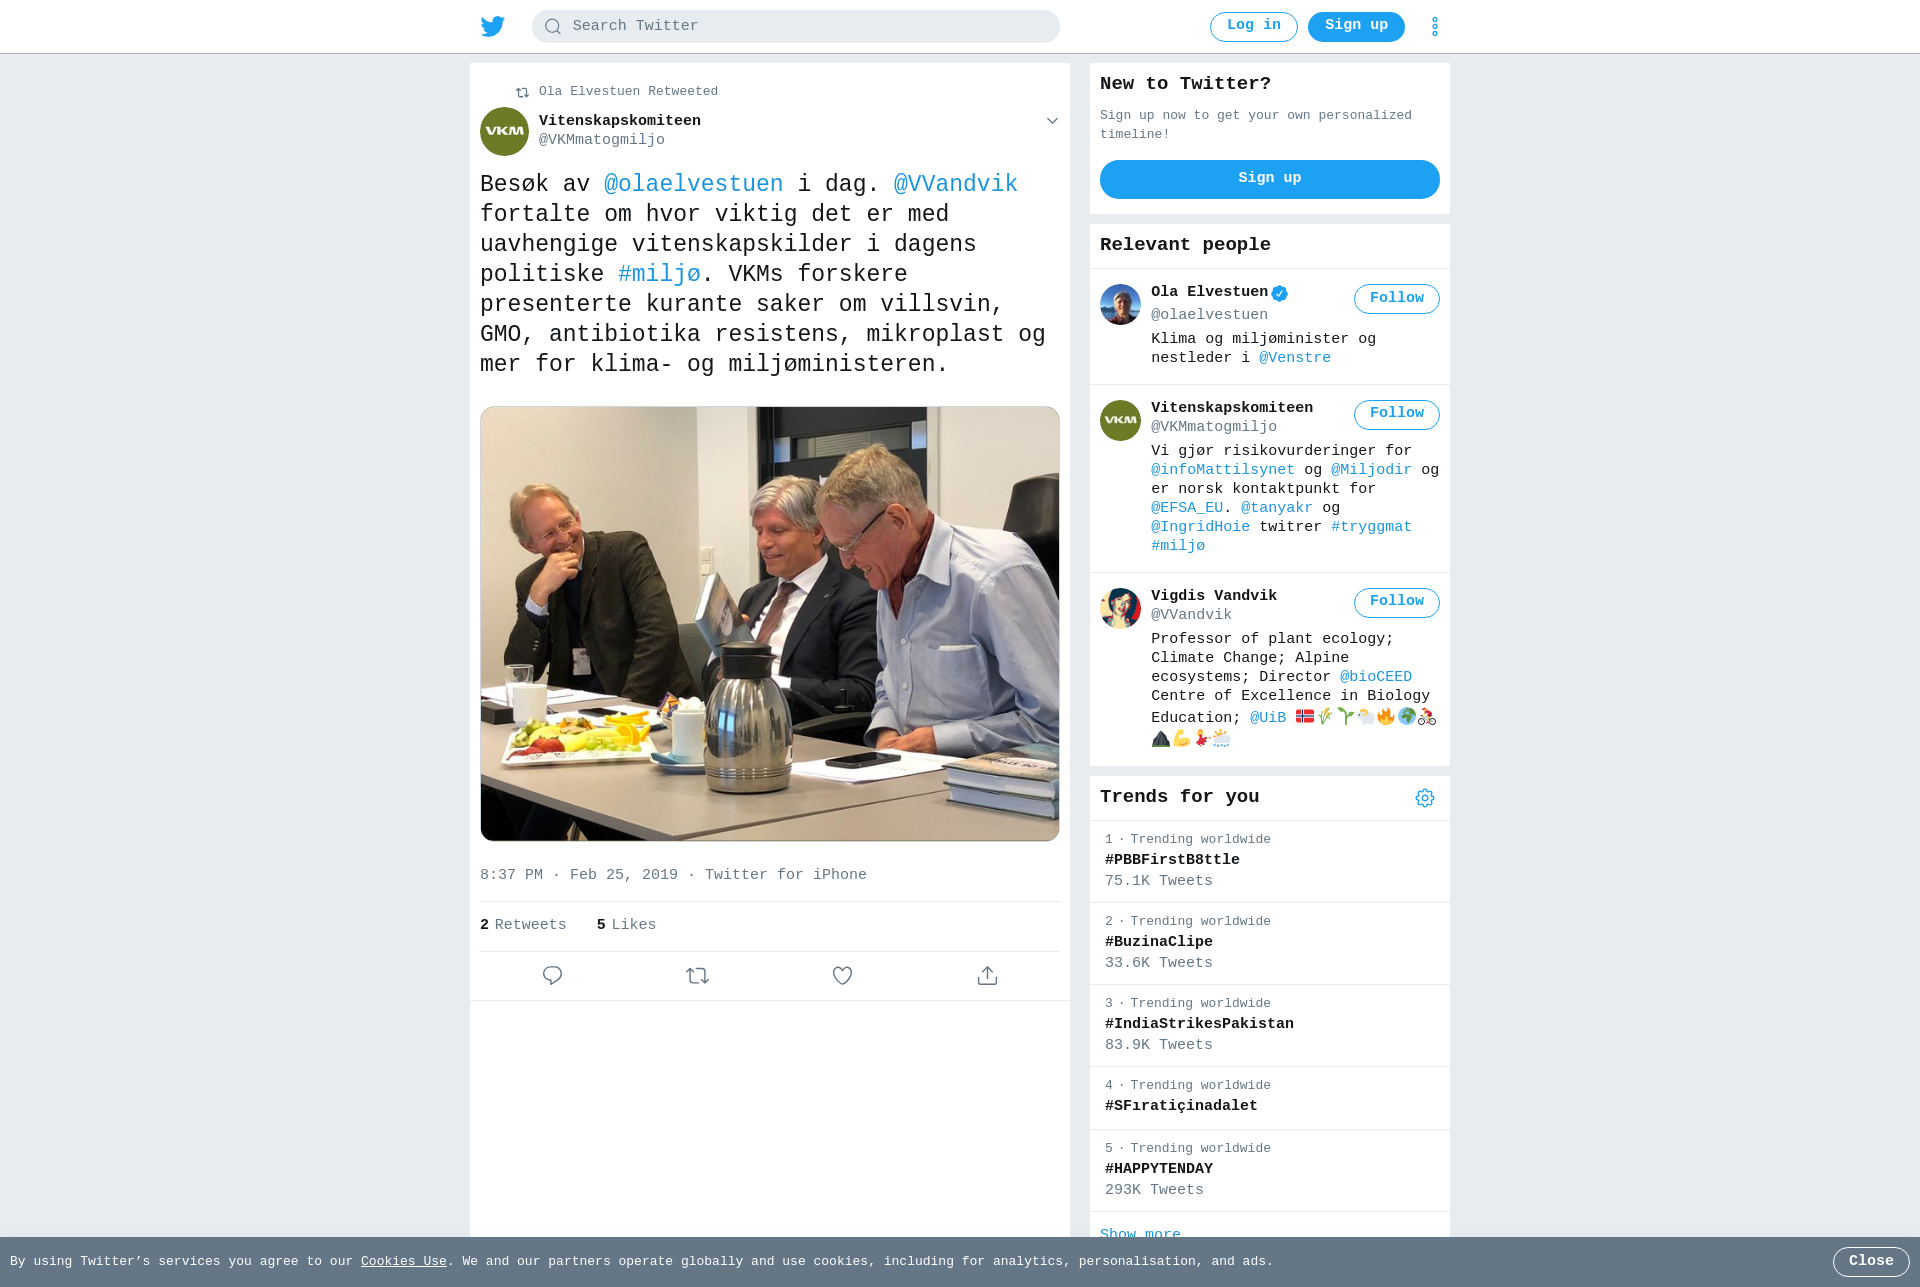Open the three-dot more options menu
This screenshot has height=1287, width=1920.
tap(1435, 27)
